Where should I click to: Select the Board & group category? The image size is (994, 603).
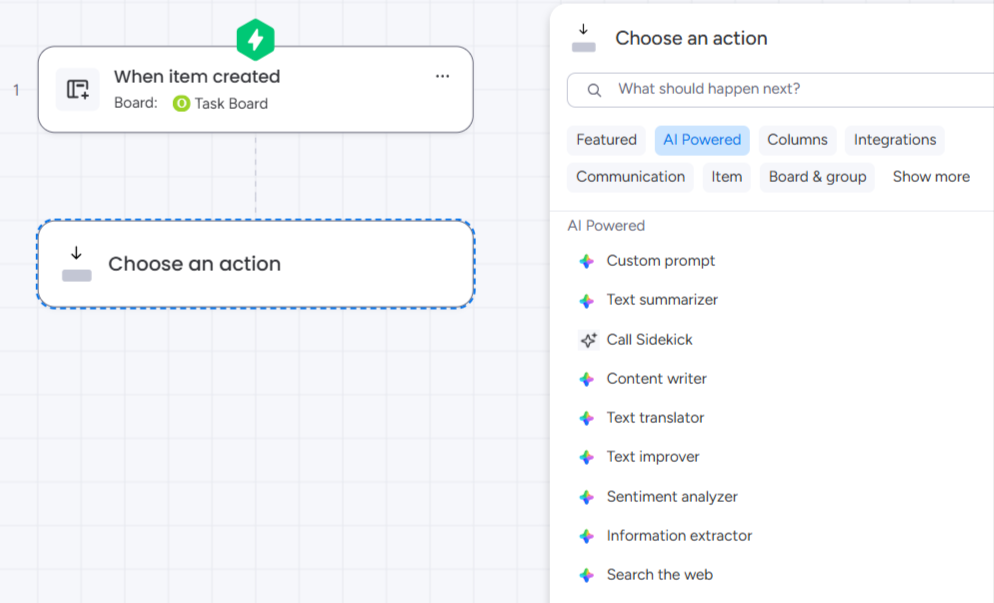coord(817,177)
